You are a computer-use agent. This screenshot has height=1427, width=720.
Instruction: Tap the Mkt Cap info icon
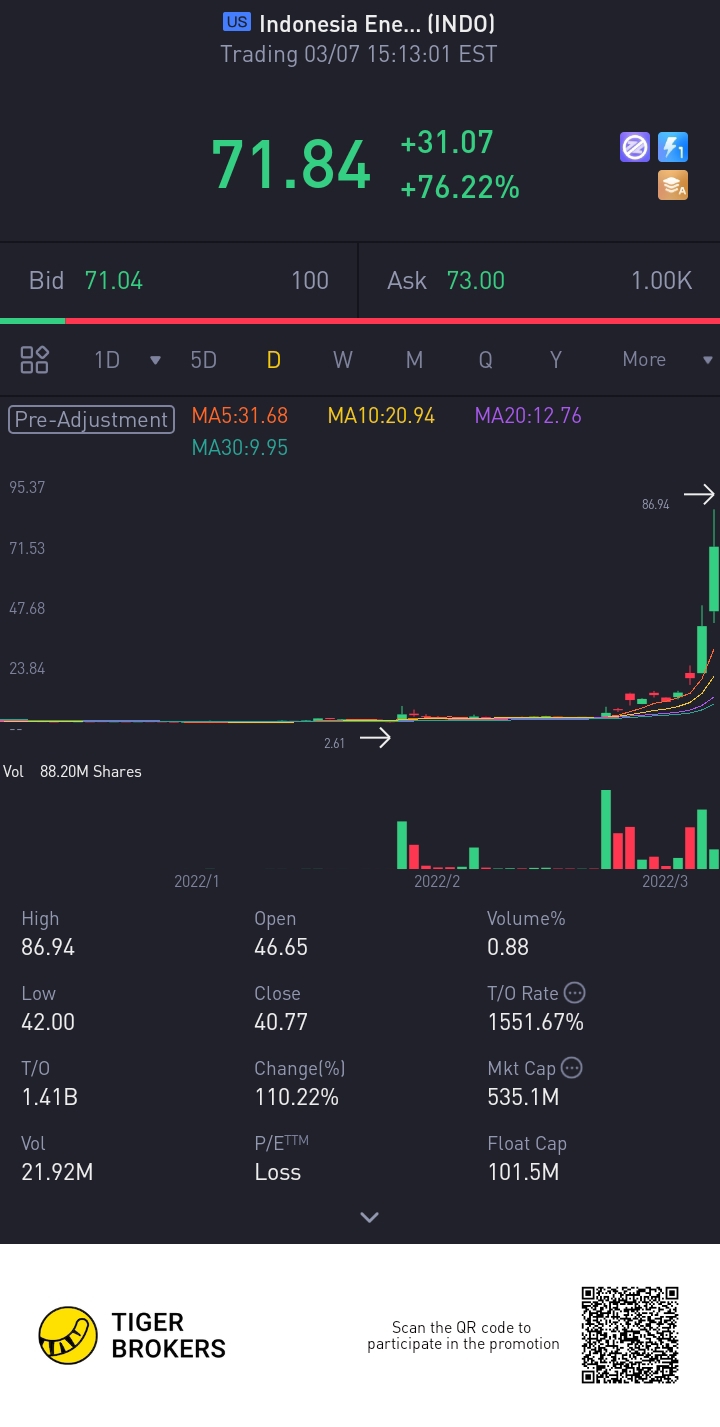(572, 1068)
